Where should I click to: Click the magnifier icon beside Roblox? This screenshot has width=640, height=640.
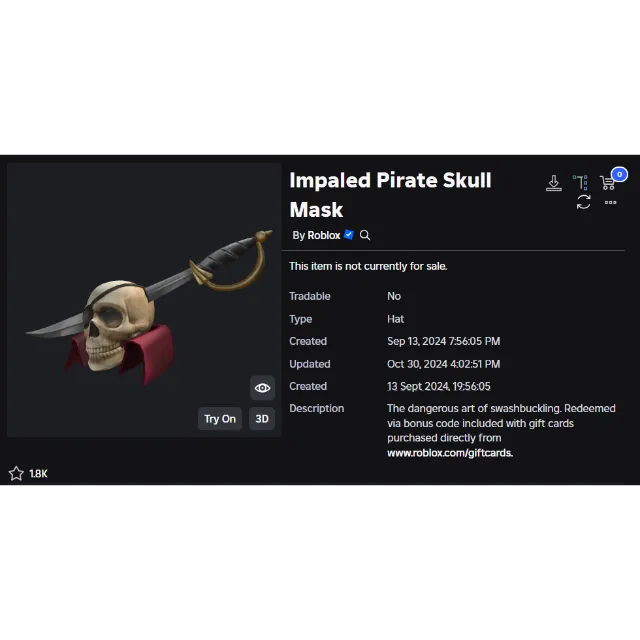[x=364, y=235]
